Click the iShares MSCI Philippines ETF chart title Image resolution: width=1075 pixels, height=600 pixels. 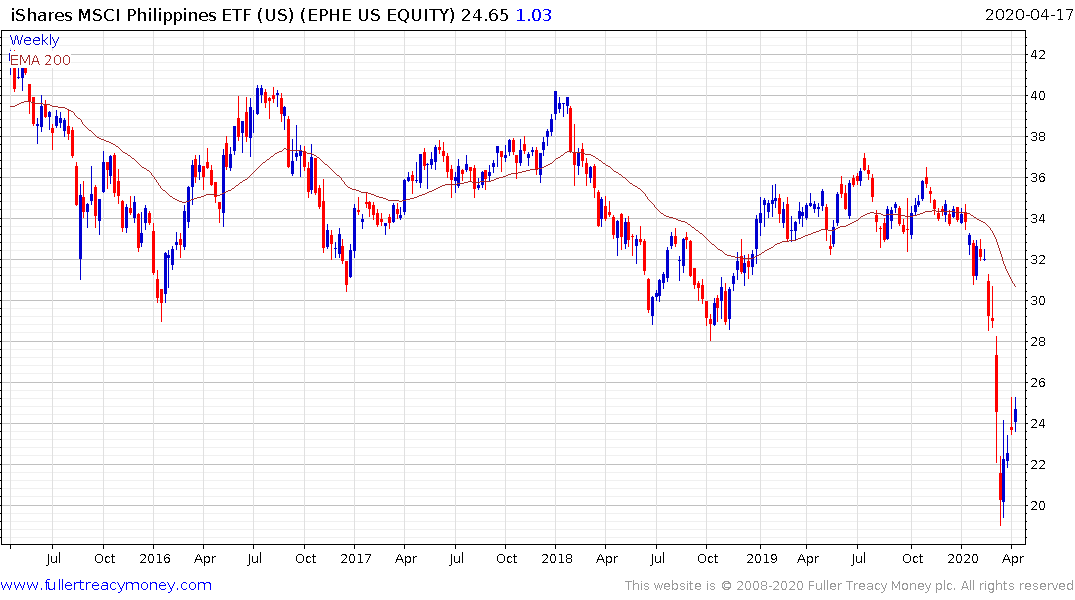point(232,15)
